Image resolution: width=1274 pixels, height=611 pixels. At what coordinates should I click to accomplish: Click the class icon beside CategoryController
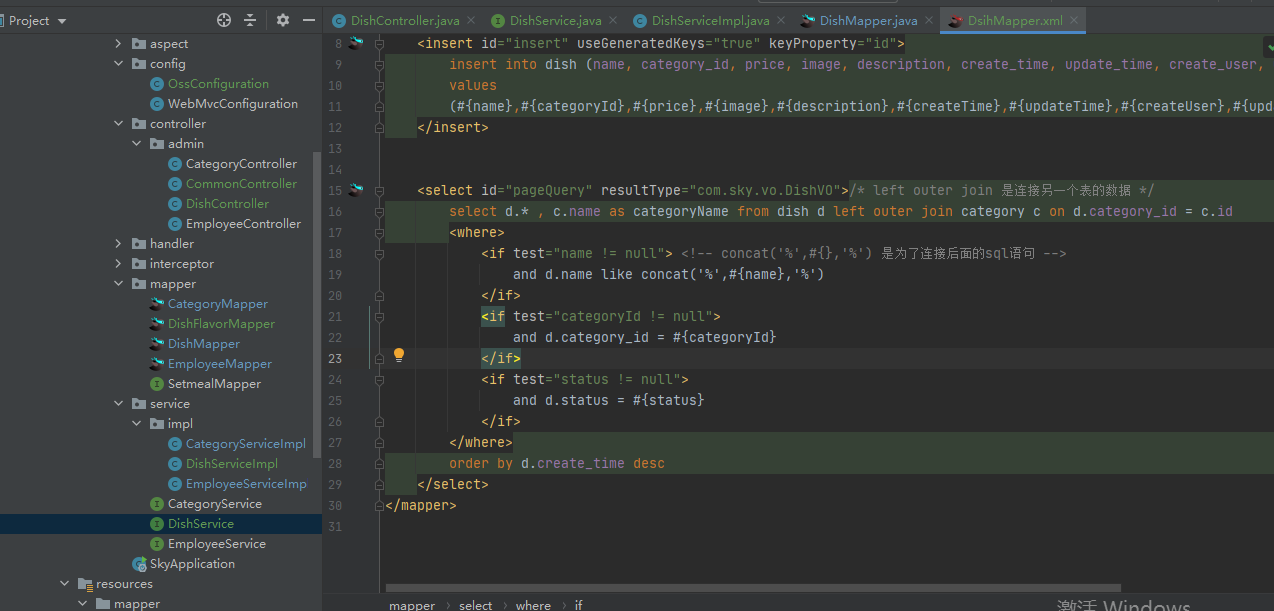point(175,164)
